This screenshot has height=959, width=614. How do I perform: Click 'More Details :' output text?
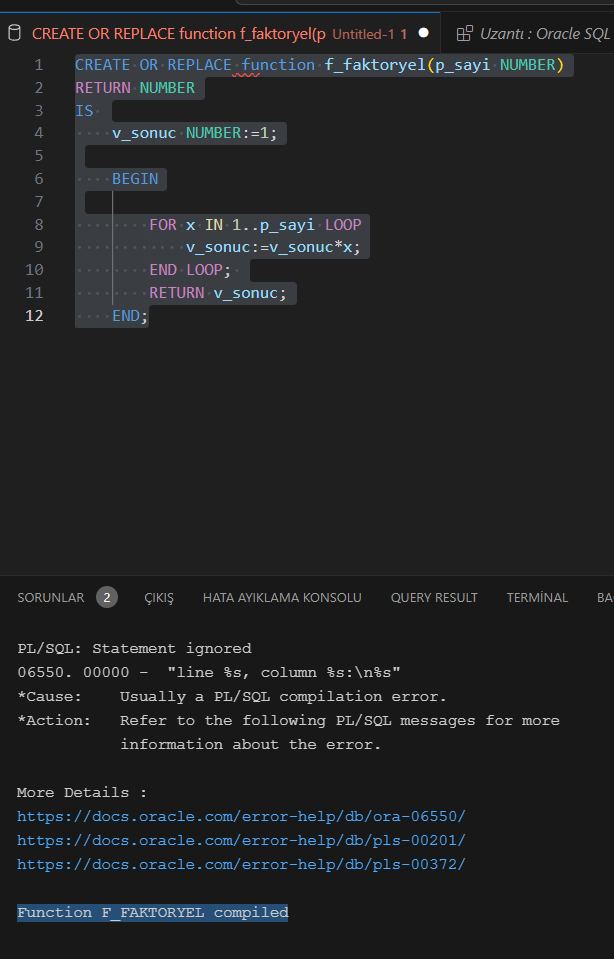click(82, 793)
